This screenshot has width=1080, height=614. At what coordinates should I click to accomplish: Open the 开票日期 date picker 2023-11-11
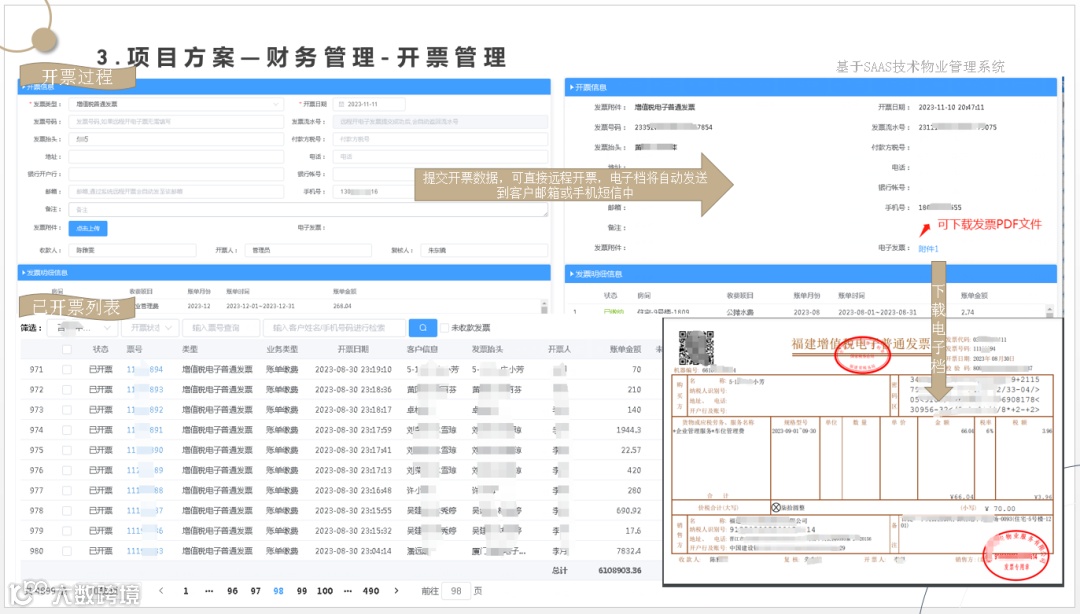pos(369,104)
